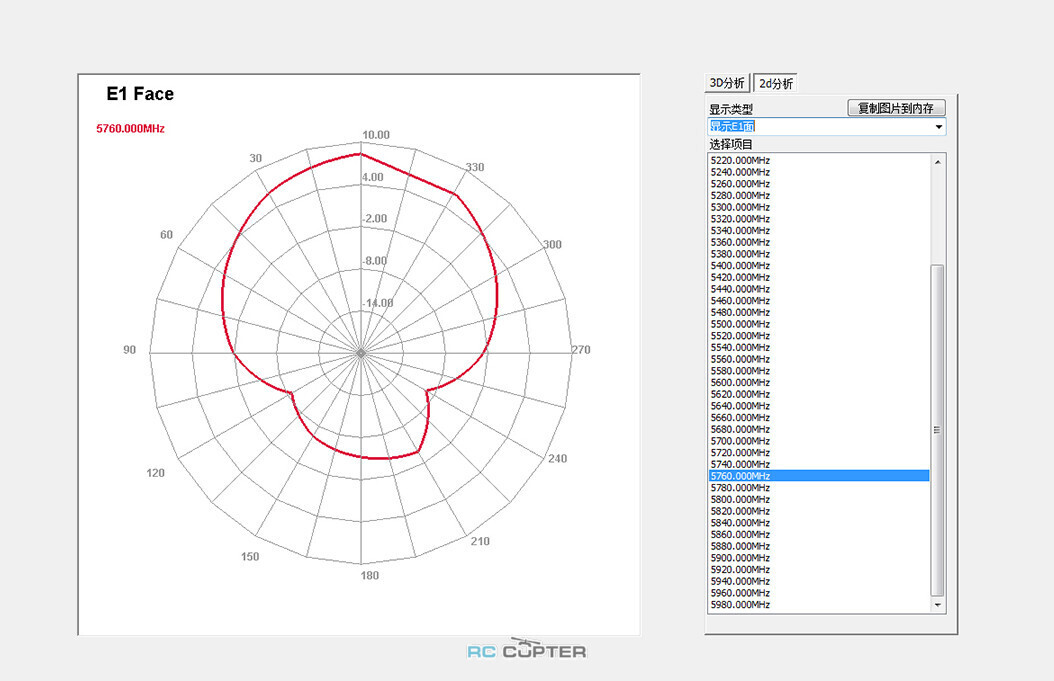The height and width of the screenshot is (681, 1054).
Task: Select 5340.000MHz in the frequency list
Action: pos(819,231)
